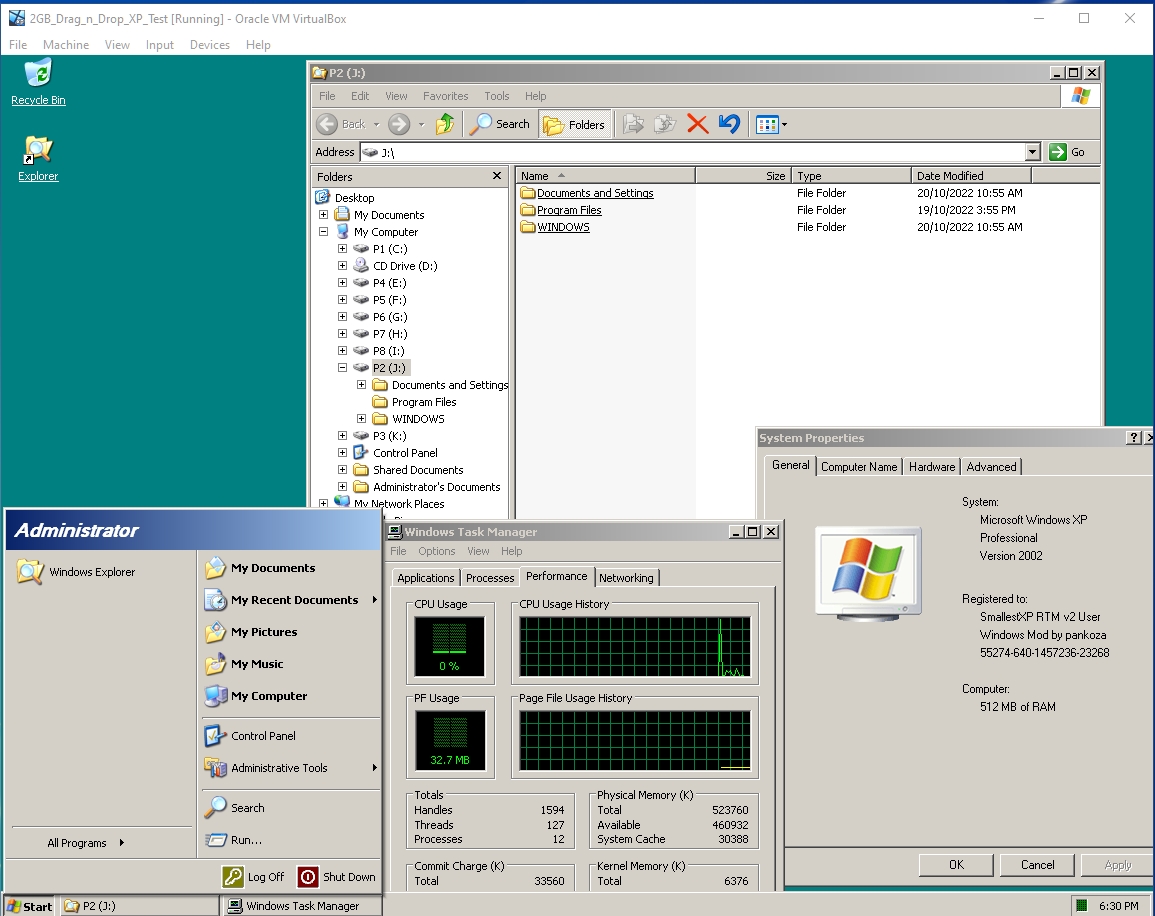Image resolution: width=1155 pixels, height=916 pixels.
Task: Open Explorer Edit menu
Action: click(360, 96)
